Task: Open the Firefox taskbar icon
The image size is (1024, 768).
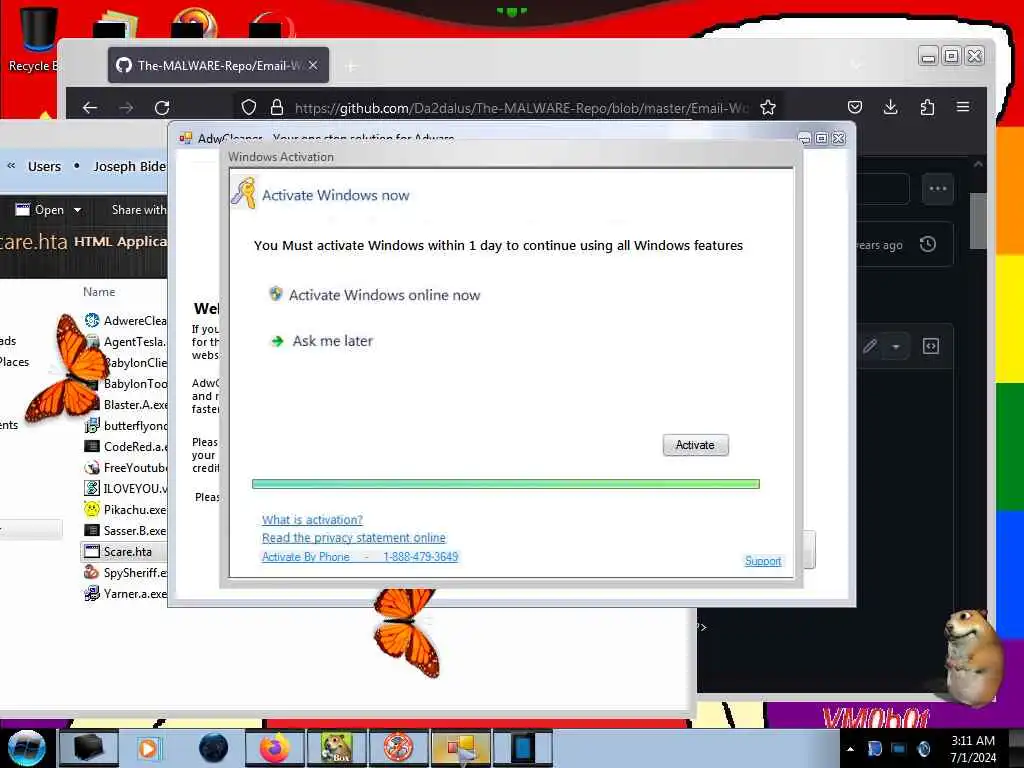Action: [x=275, y=748]
